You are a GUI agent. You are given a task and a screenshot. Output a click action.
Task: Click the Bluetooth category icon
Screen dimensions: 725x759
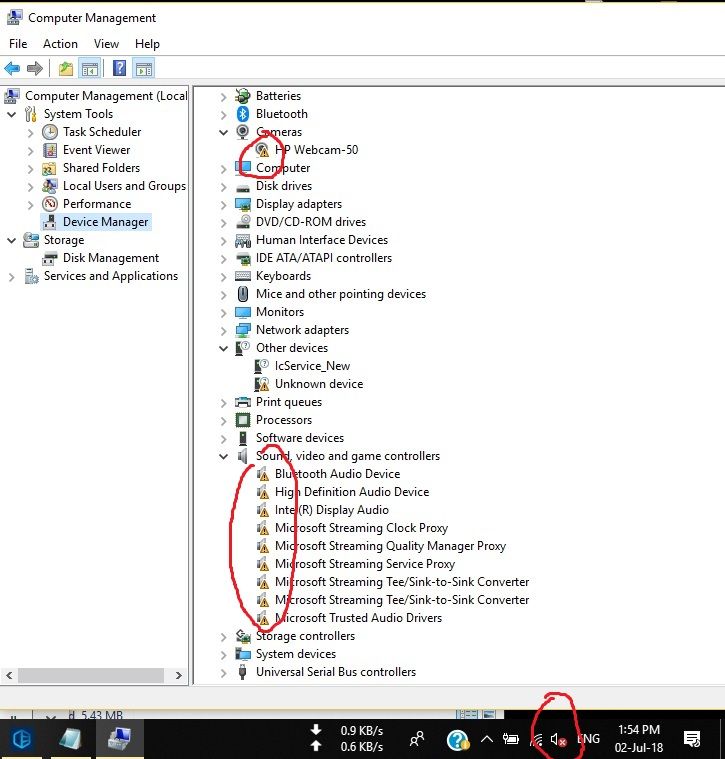(x=242, y=114)
